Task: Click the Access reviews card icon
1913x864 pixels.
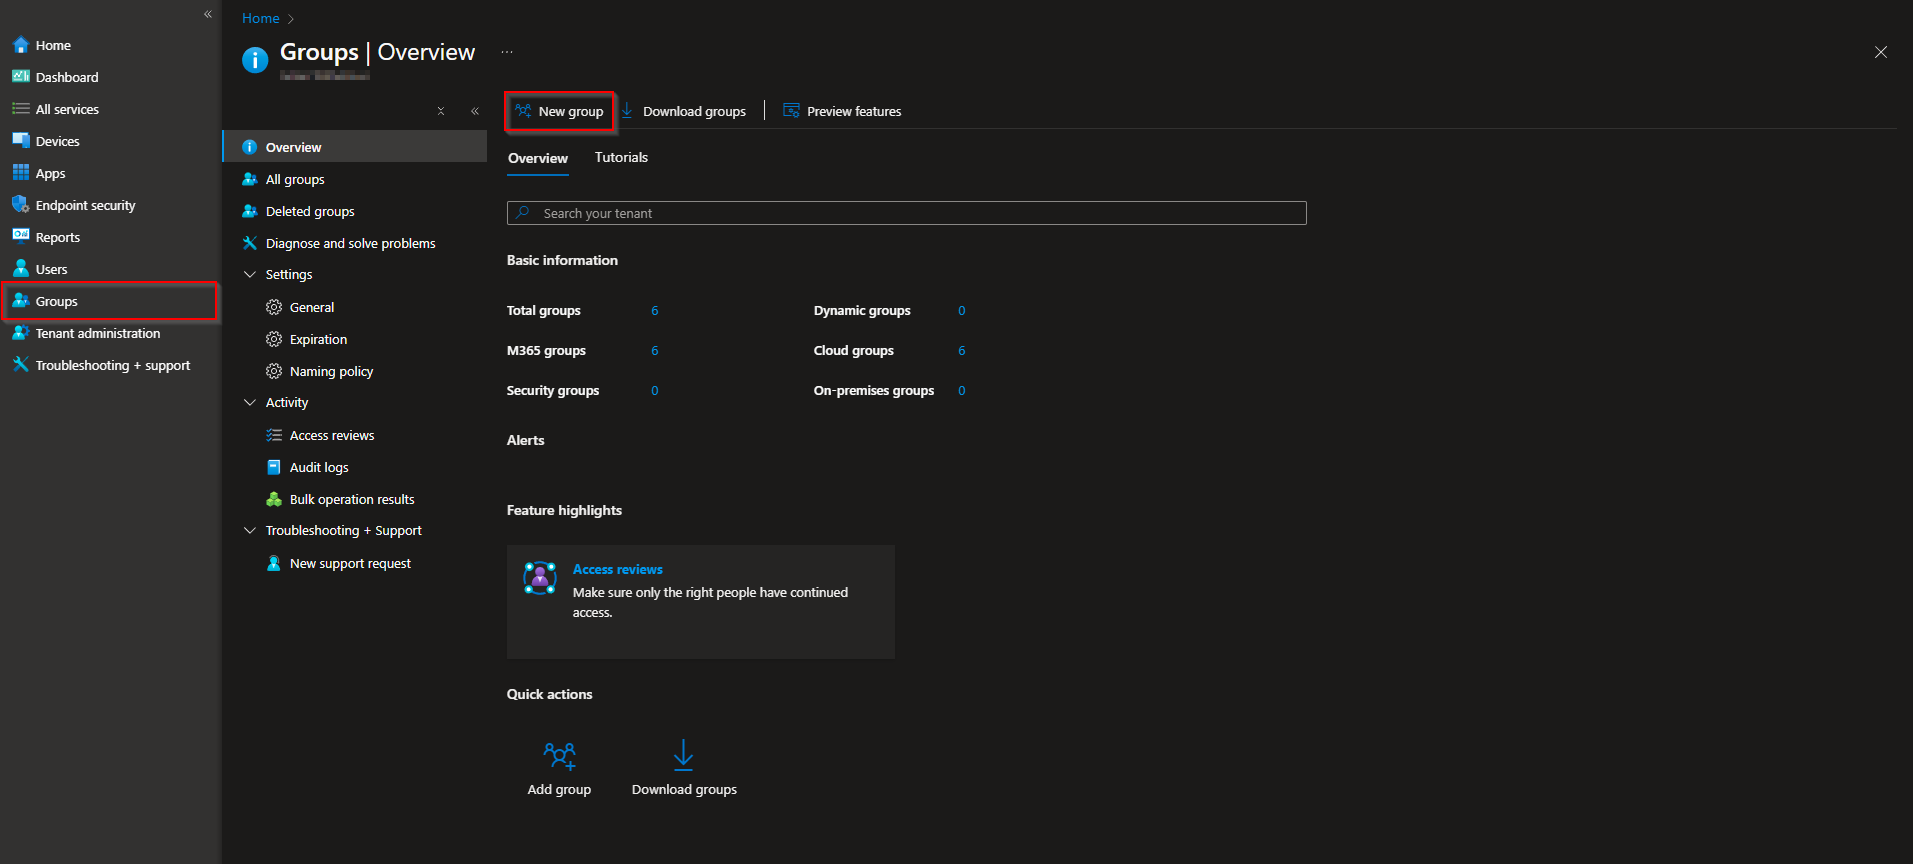Action: [x=540, y=578]
